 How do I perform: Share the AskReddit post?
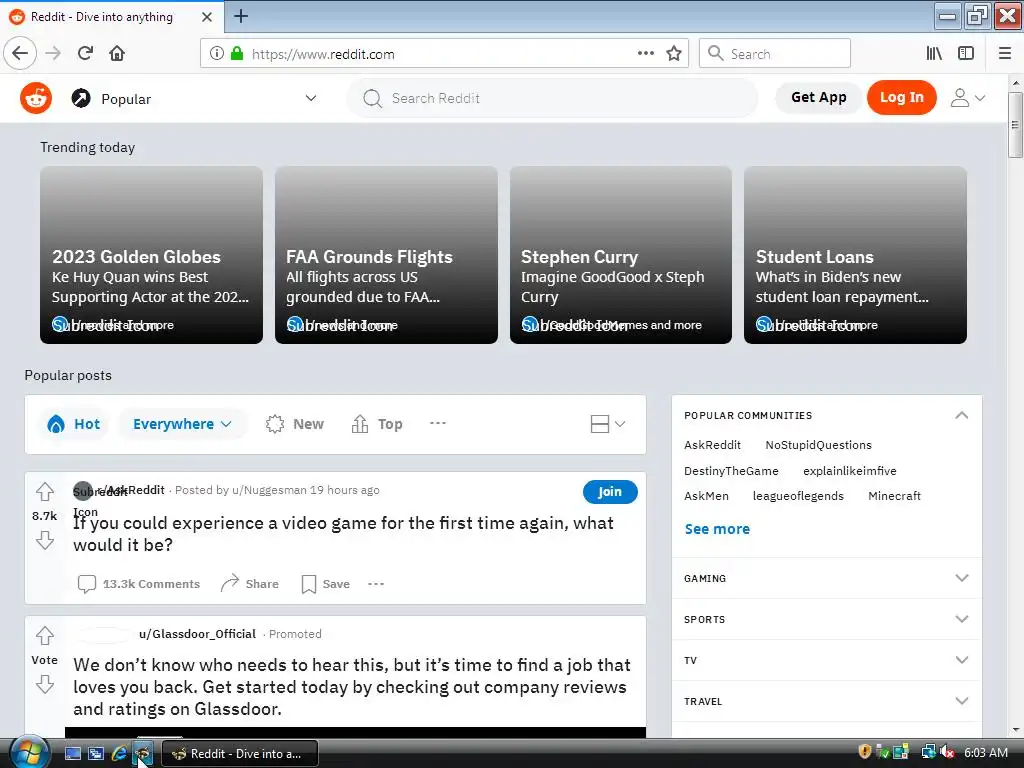[249, 584]
